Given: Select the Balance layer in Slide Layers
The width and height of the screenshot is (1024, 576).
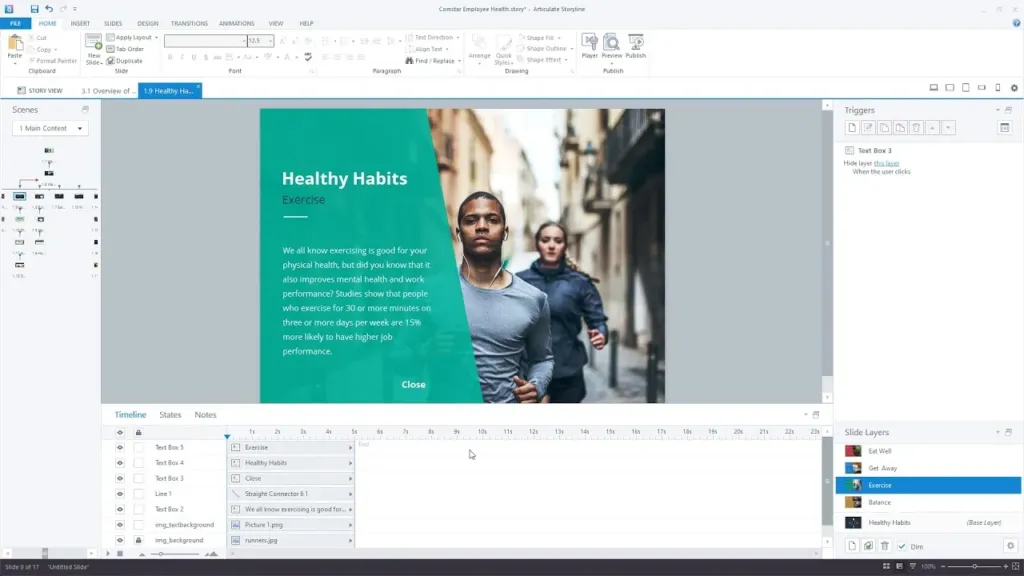Looking at the screenshot, I should click(880, 502).
